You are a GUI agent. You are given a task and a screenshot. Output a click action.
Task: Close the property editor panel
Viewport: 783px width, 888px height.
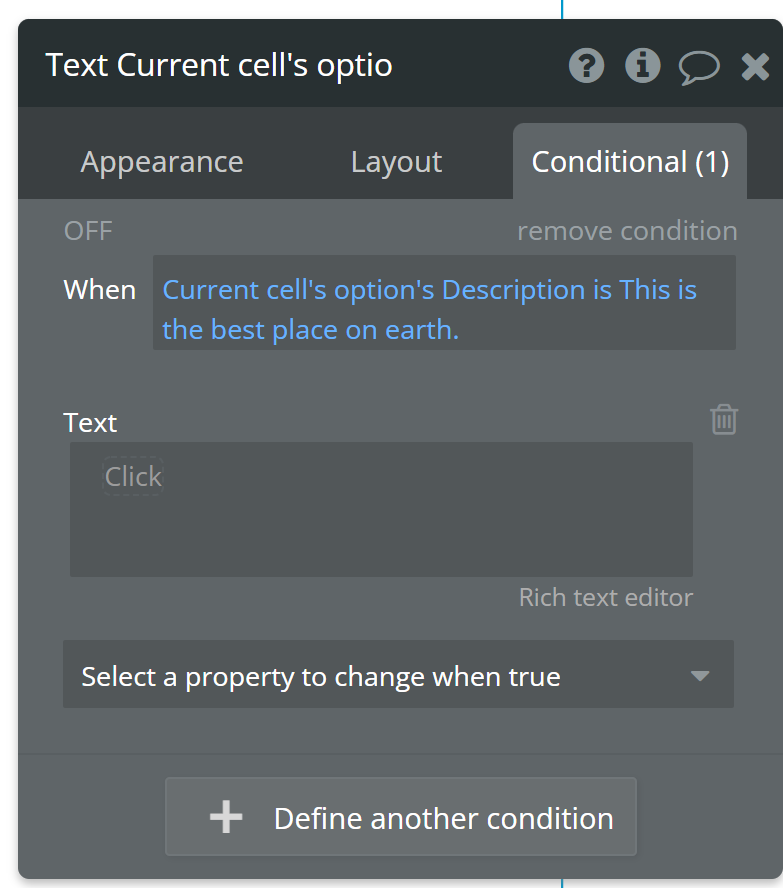pyautogui.click(x=755, y=67)
